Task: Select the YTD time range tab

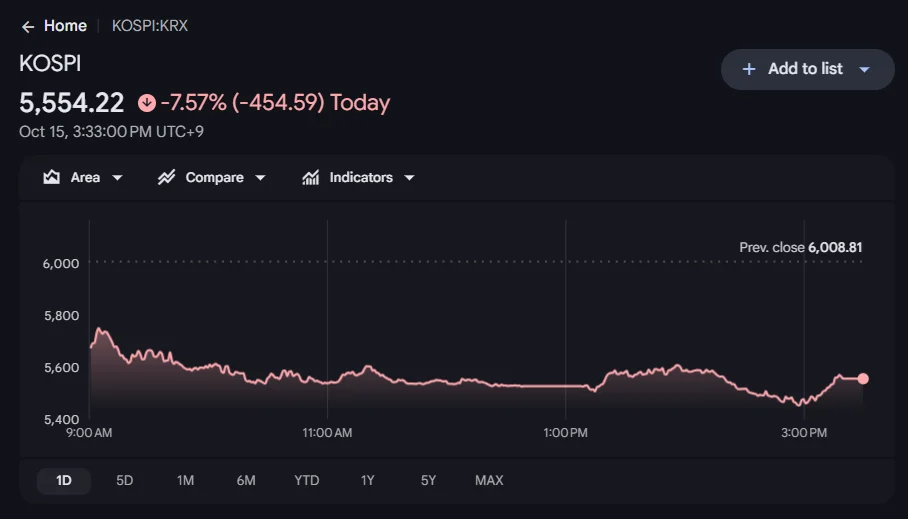Action: [306, 481]
